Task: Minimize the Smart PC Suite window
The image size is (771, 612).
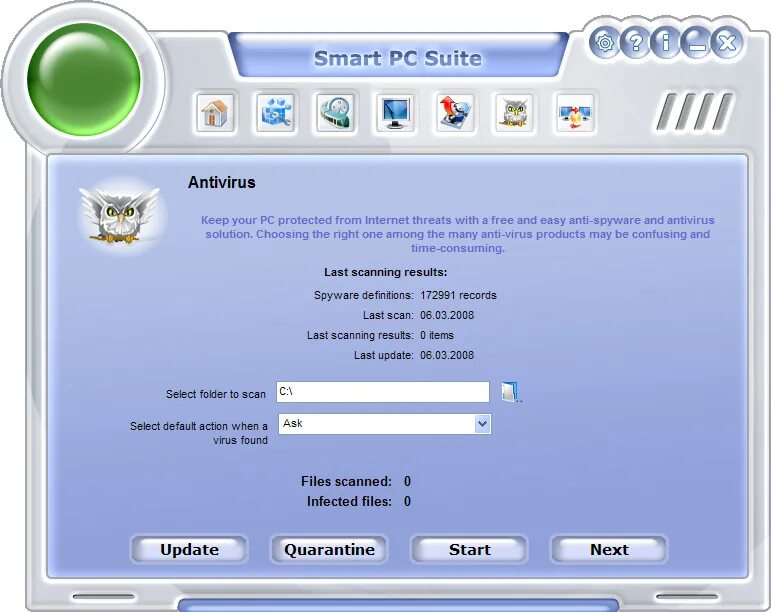Action: 696,43
